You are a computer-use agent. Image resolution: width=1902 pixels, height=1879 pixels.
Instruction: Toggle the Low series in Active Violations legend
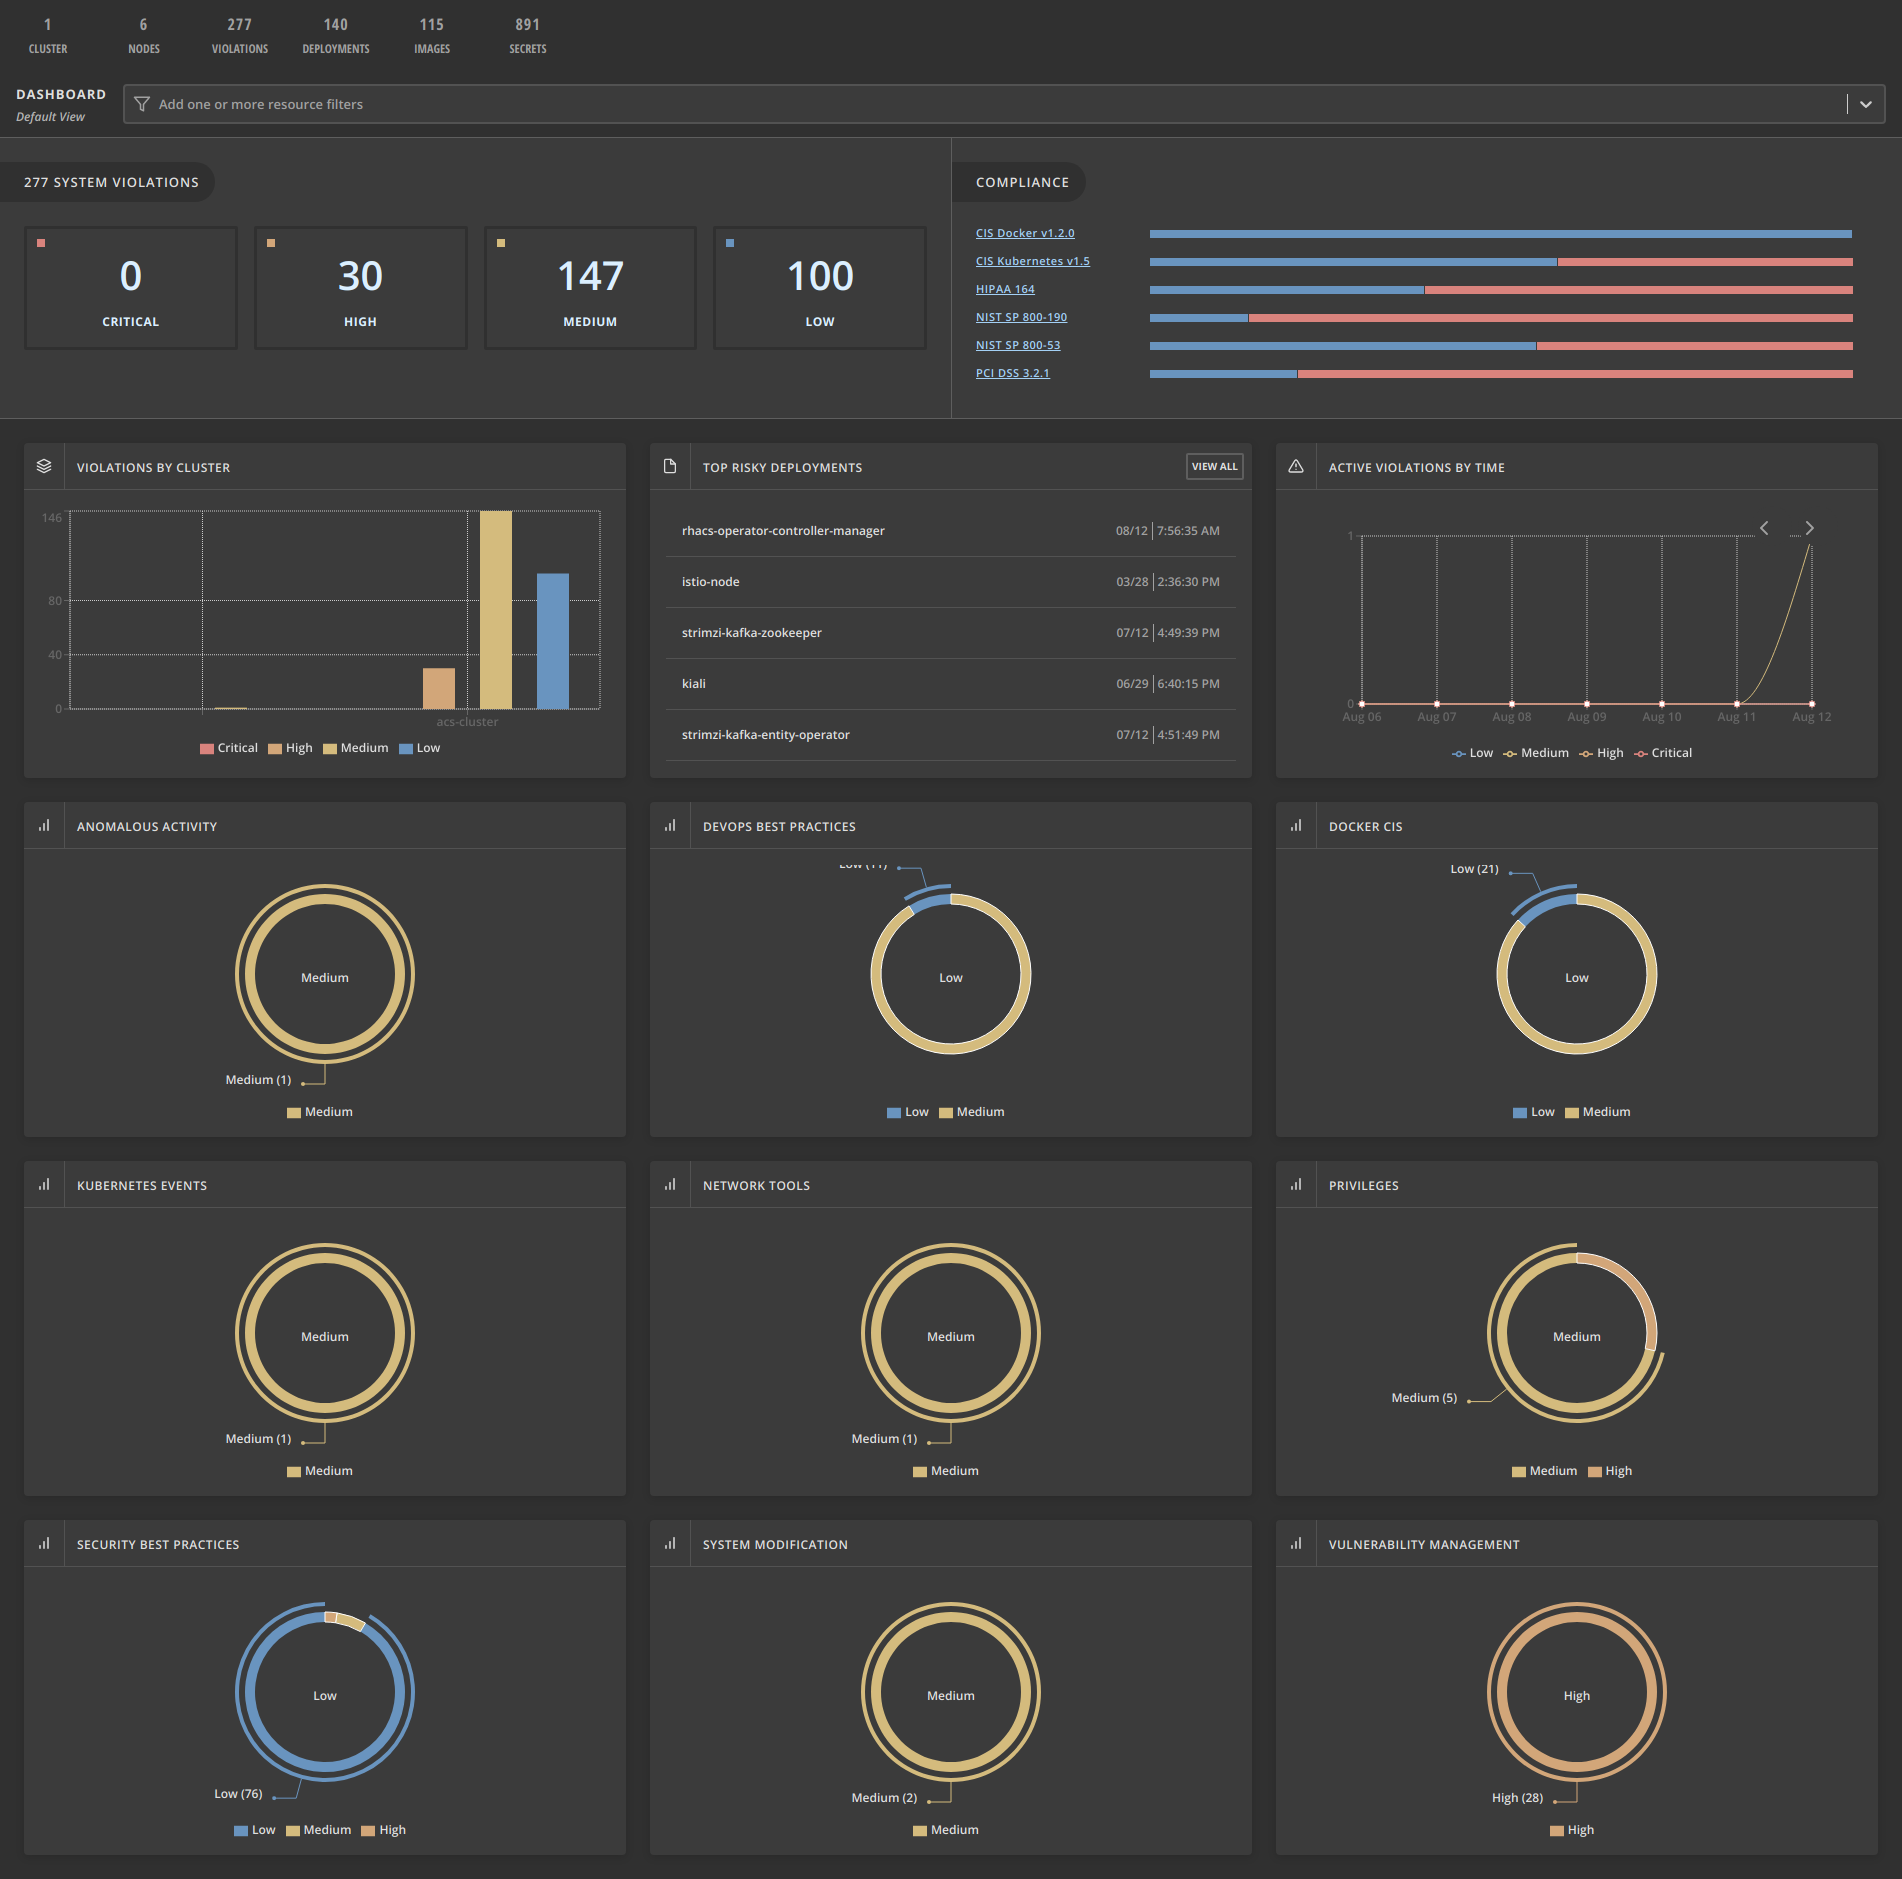pos(1472,753)
